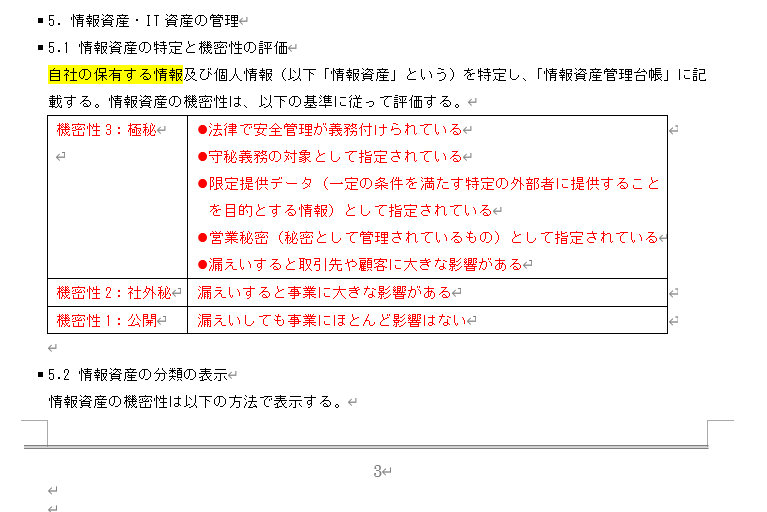Click bullet beginning '営業秘密(秘密として管理'

pos(428,238)
